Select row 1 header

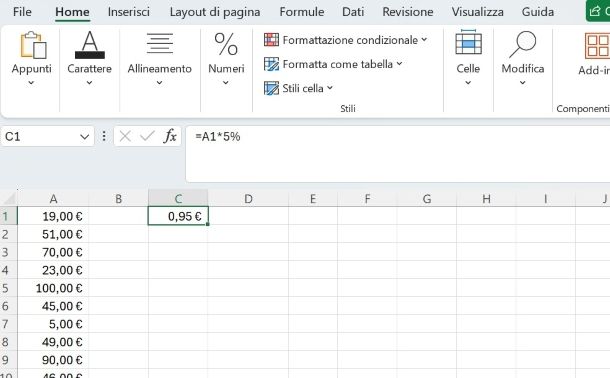8,216
